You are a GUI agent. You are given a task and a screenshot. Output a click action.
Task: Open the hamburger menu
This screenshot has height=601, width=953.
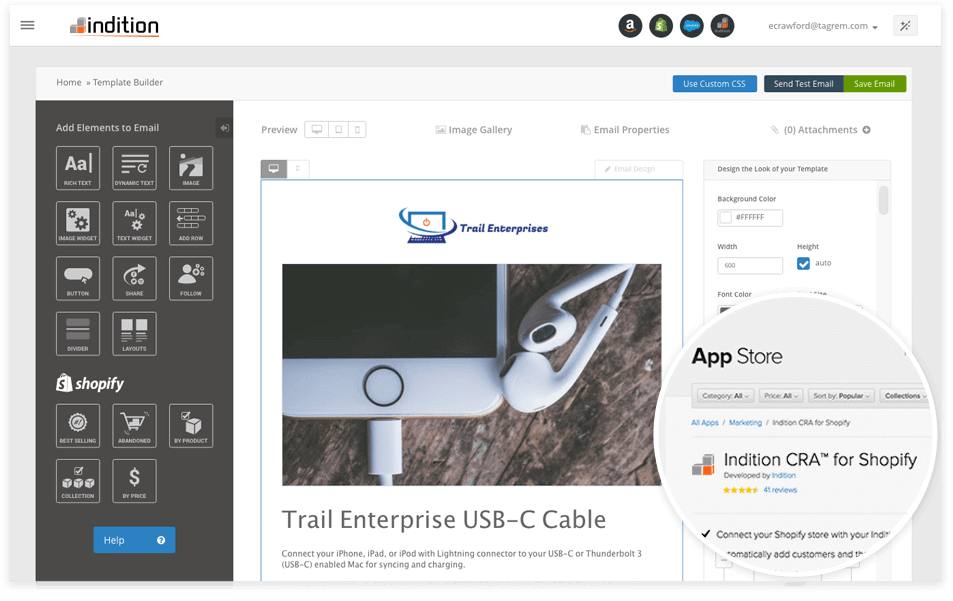(x=27, y=25)
